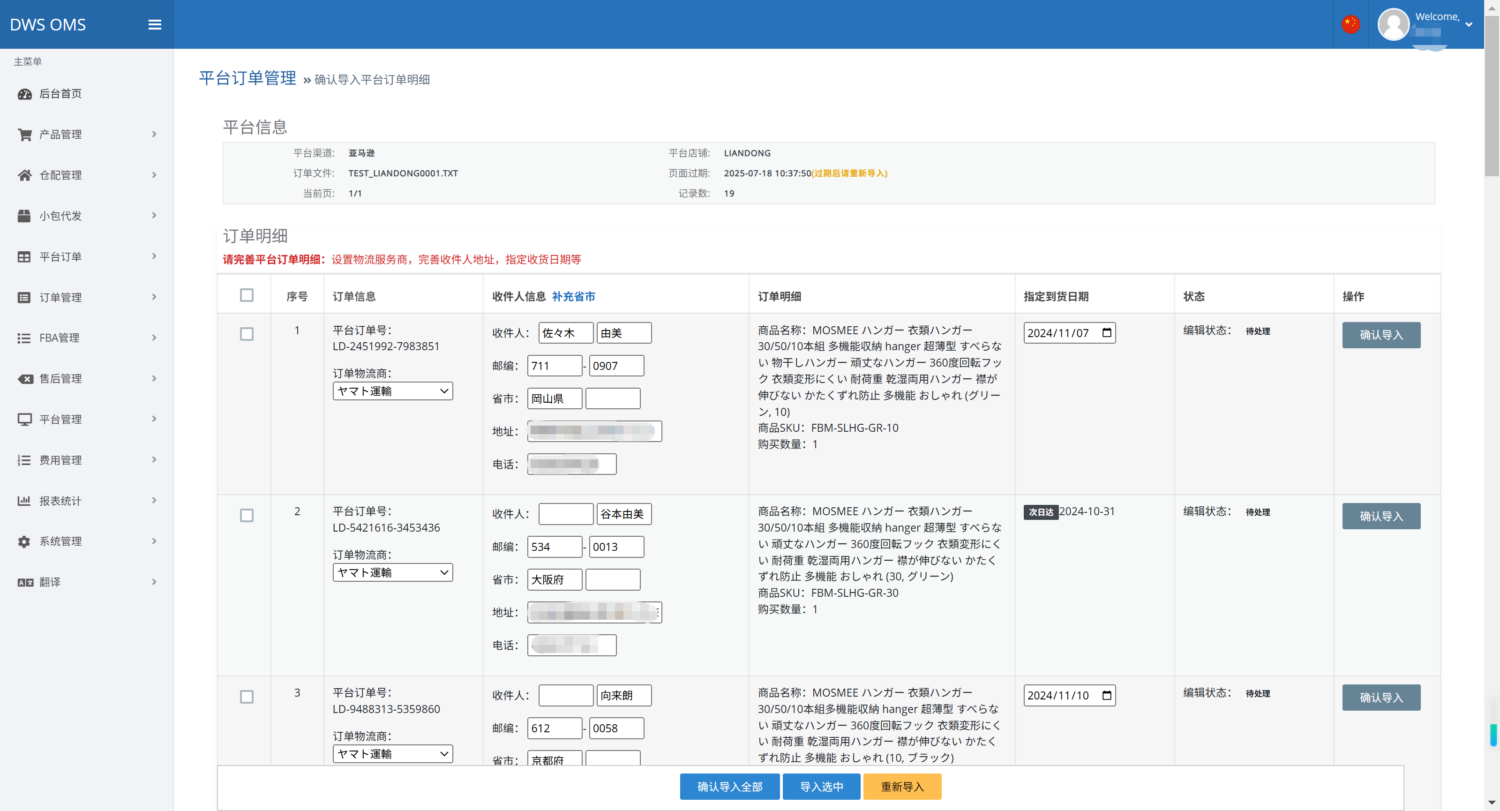Viewport: 1500px width, 811px height.
Task: Click the monitor icon for 平台管理
Action: (25, 419)
